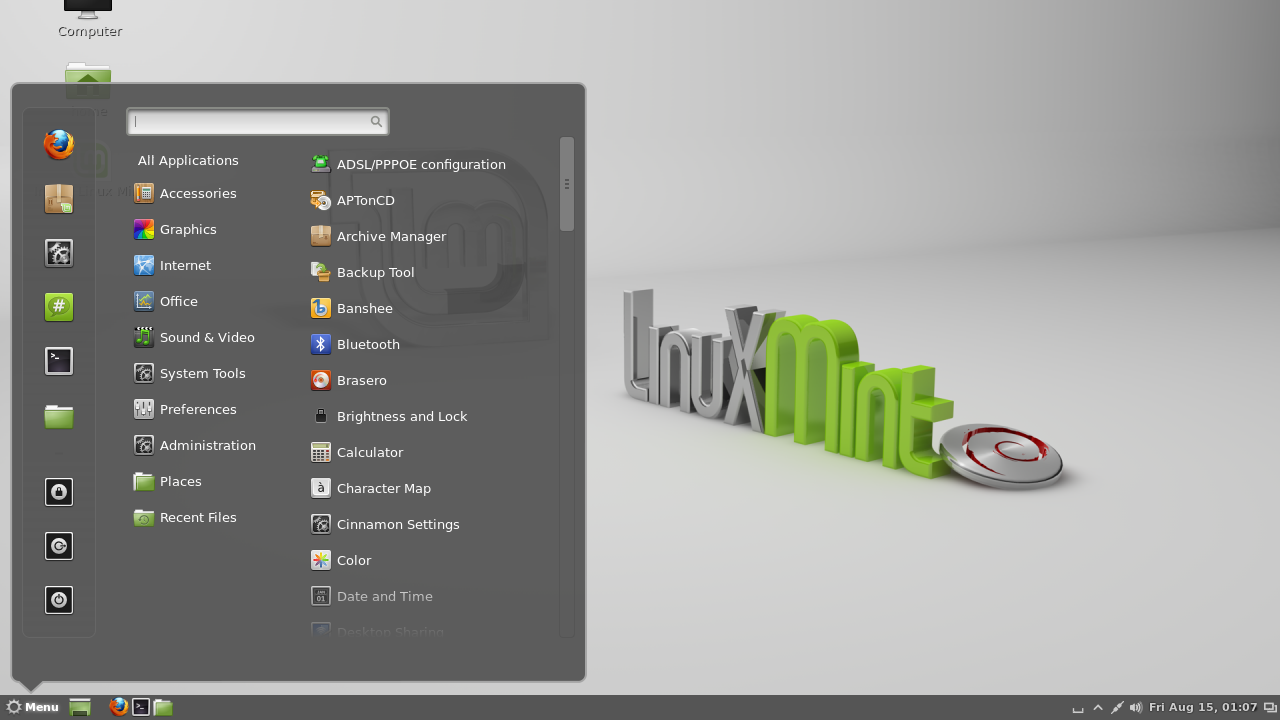1280x720 pixels.
Task: Click the Menu button on panel
Action: [33, 707]
